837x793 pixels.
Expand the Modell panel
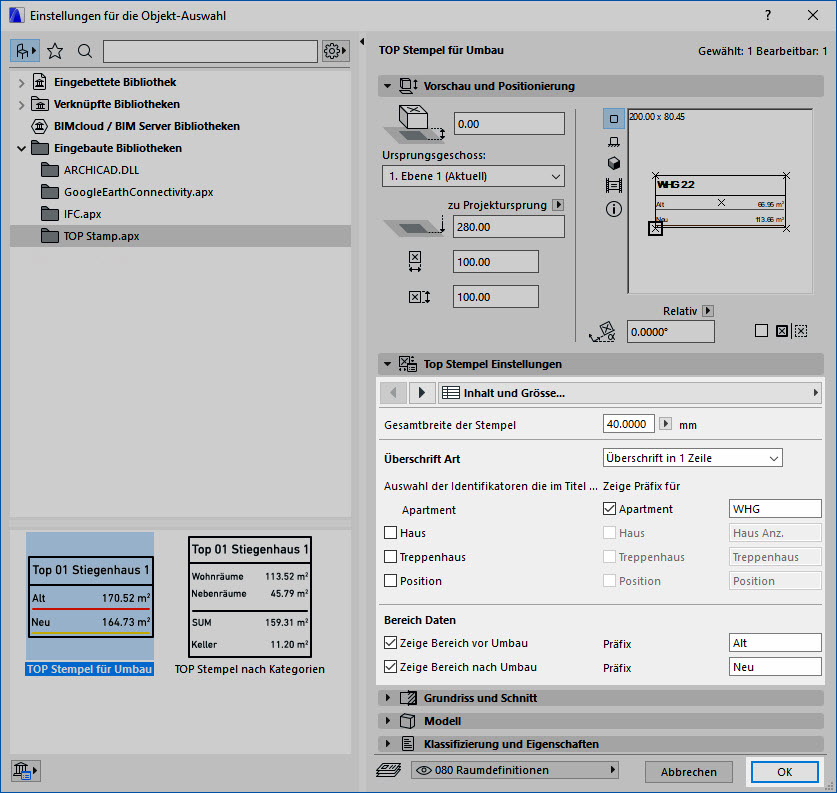388,720
